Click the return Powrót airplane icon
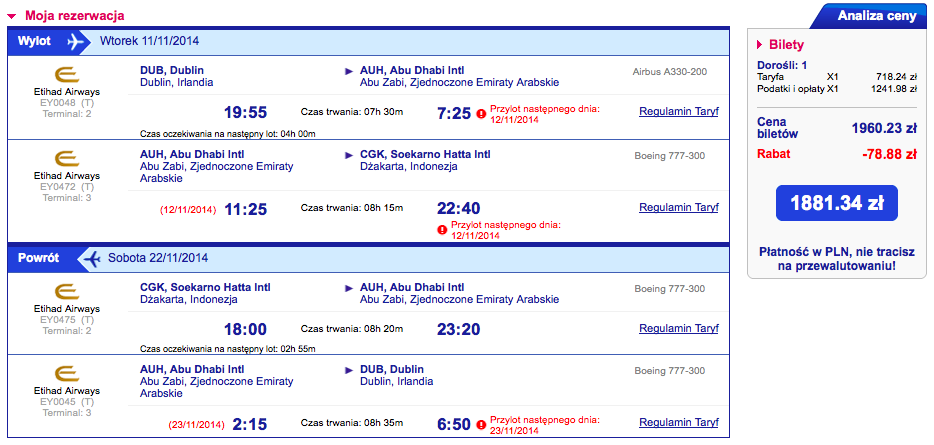Screen dimensions: 934x445 92,259
